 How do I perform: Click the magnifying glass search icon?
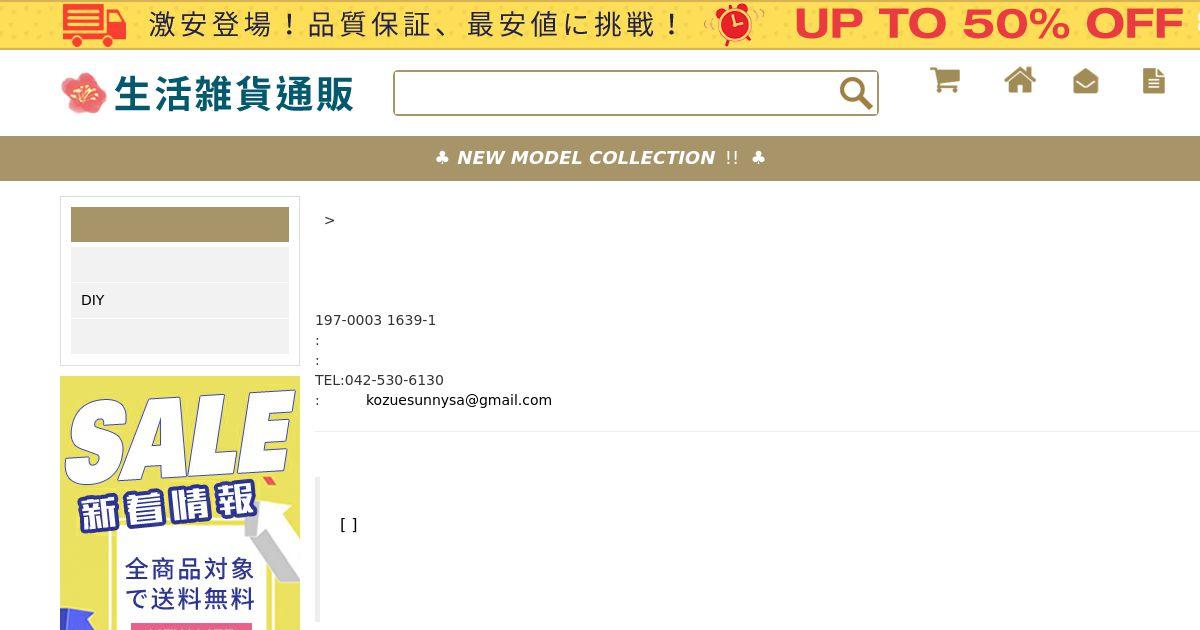(856, 93)
